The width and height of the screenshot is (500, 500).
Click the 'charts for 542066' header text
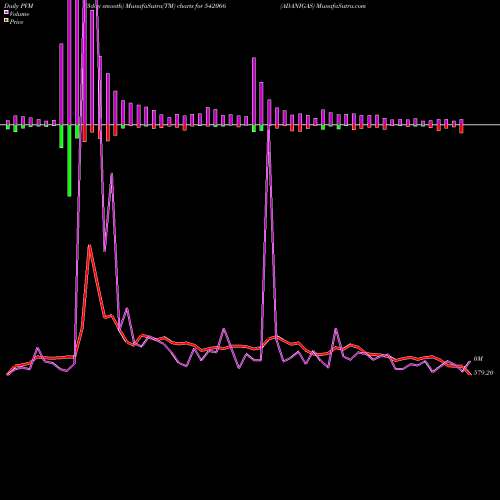coord(201,6)
